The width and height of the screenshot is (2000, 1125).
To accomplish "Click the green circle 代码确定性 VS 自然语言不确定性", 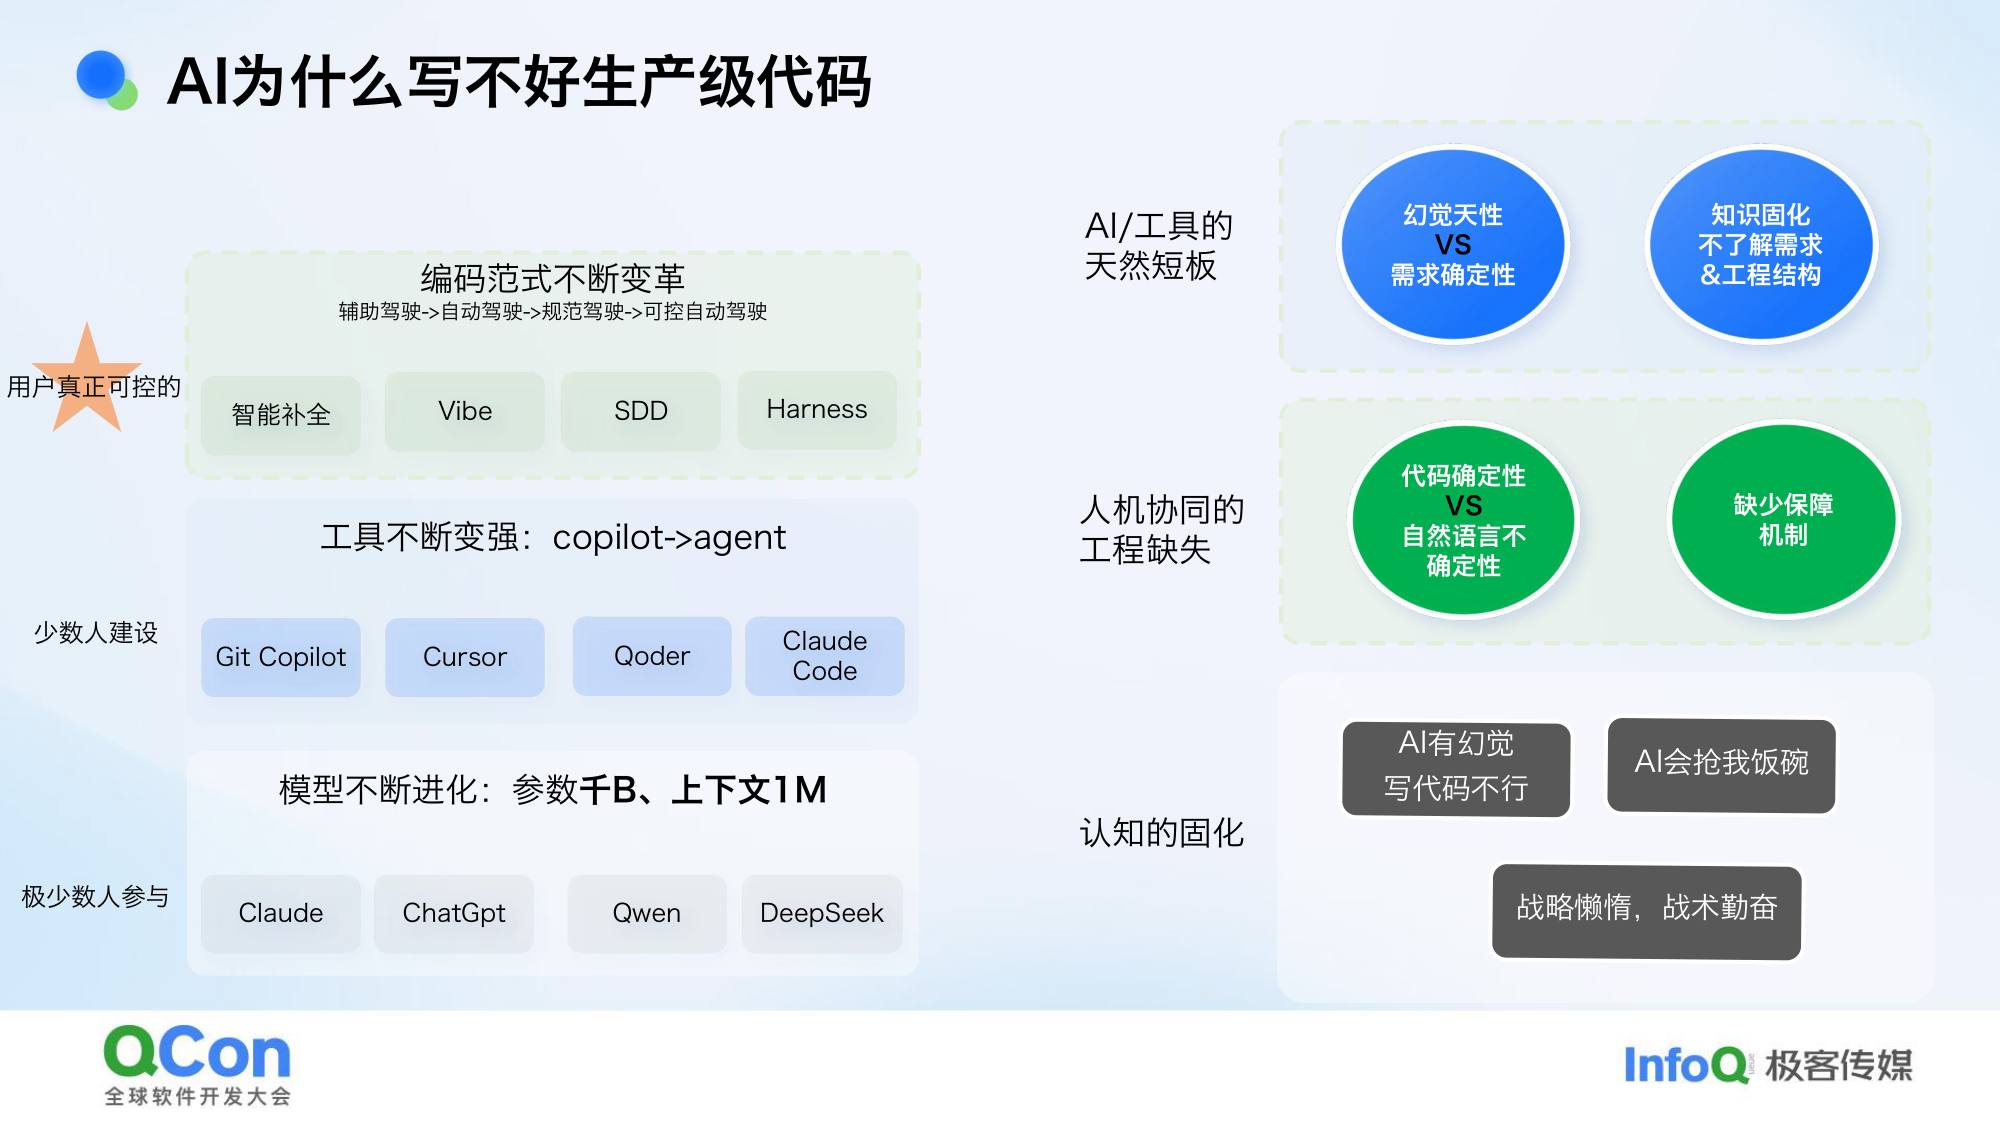I will point(1464,520).
